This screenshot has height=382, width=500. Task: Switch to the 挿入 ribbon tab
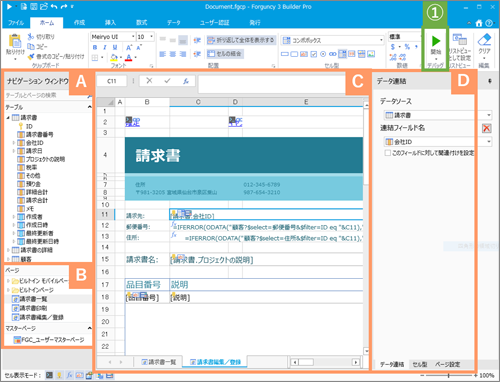click(110, 23)
